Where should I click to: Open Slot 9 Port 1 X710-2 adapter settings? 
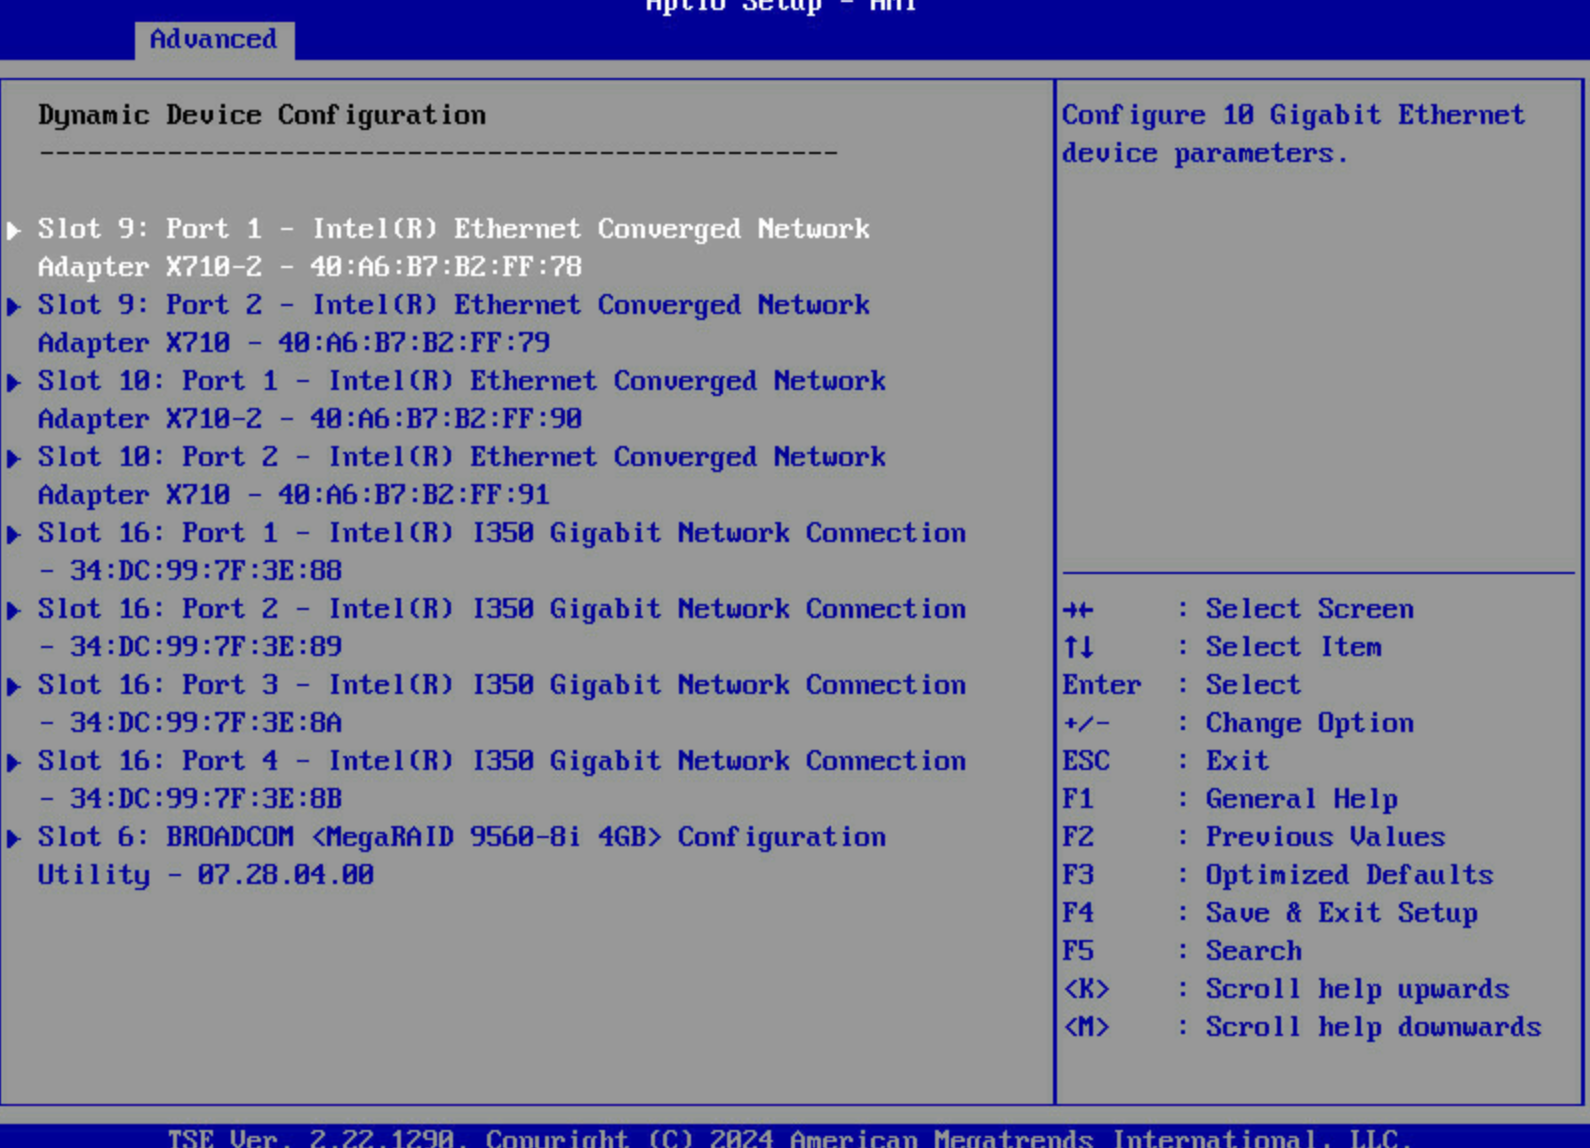[x=454, y=248]
